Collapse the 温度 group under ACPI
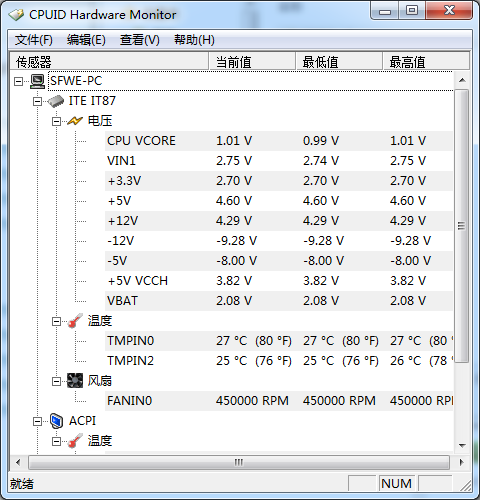The width and height of the screenshot is (480, 500). click(56, 441)
